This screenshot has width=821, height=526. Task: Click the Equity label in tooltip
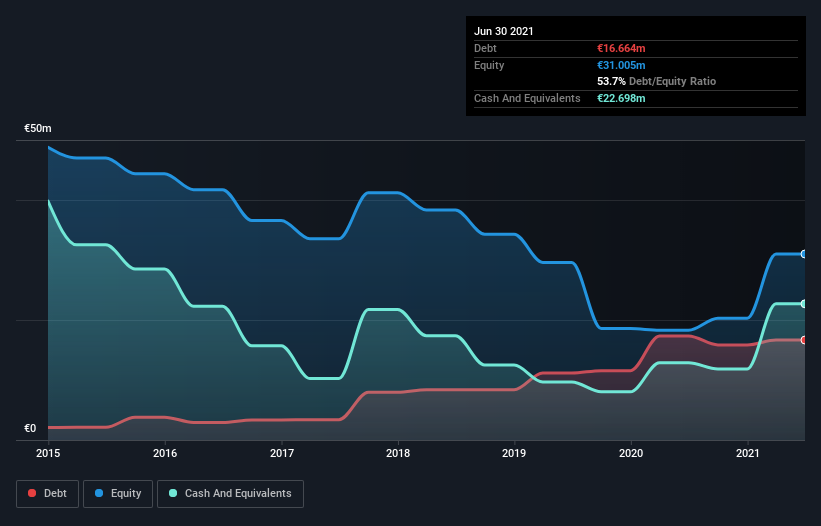click(x=489, y=65)
